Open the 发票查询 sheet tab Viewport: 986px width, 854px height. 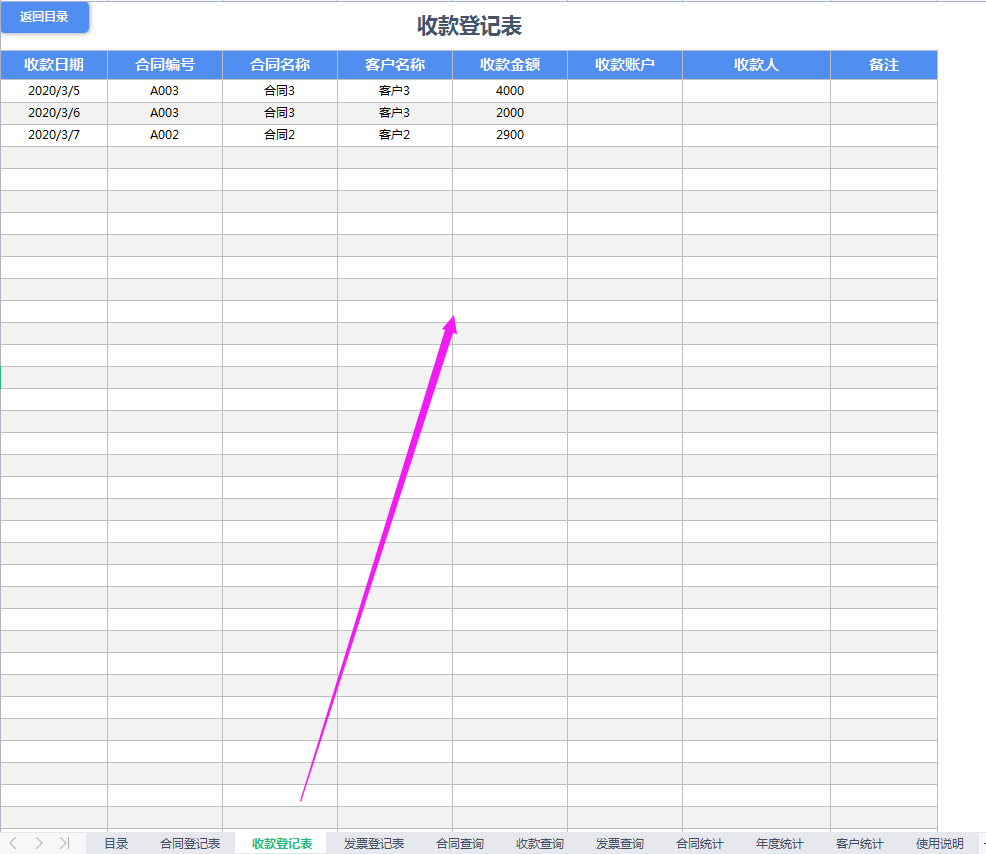pyautogui.click(x=618, y=843)
